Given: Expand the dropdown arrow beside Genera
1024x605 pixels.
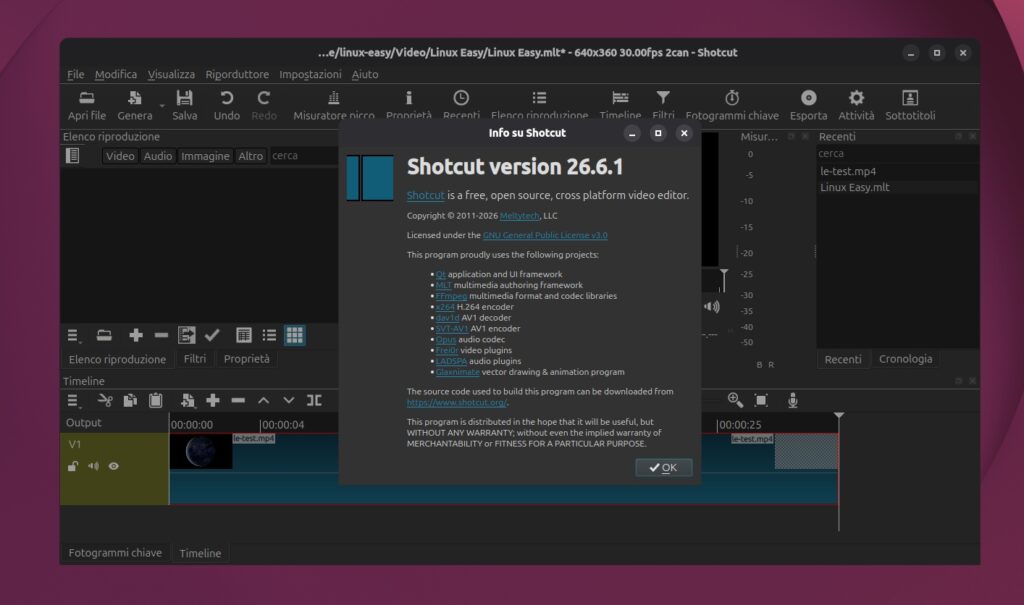Looking at the screenshot, I should point(161,106).
